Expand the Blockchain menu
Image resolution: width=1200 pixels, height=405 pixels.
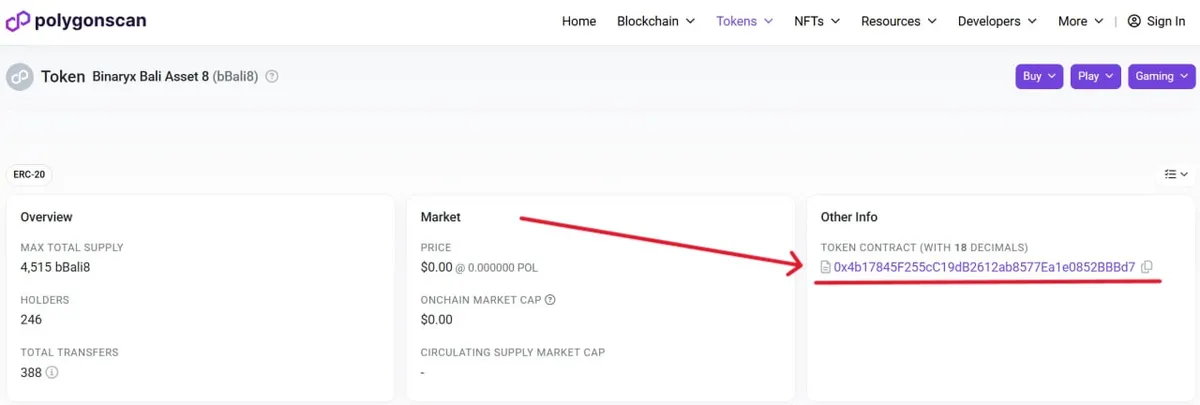pyautogui.click(x=655, y=21)
